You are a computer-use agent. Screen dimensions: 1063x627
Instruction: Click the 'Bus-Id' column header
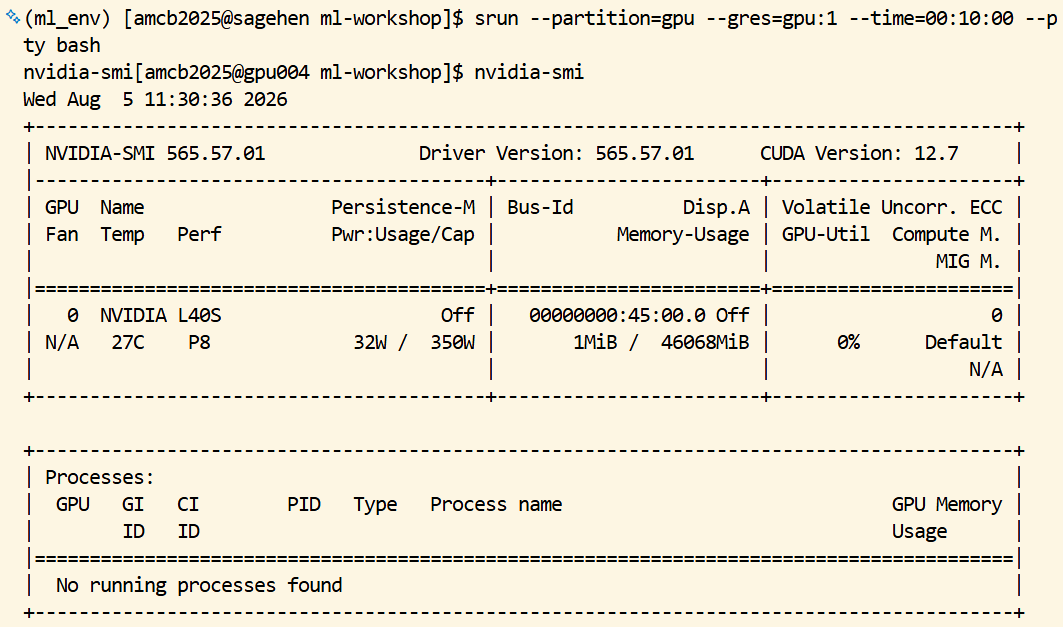click(540, 207)
